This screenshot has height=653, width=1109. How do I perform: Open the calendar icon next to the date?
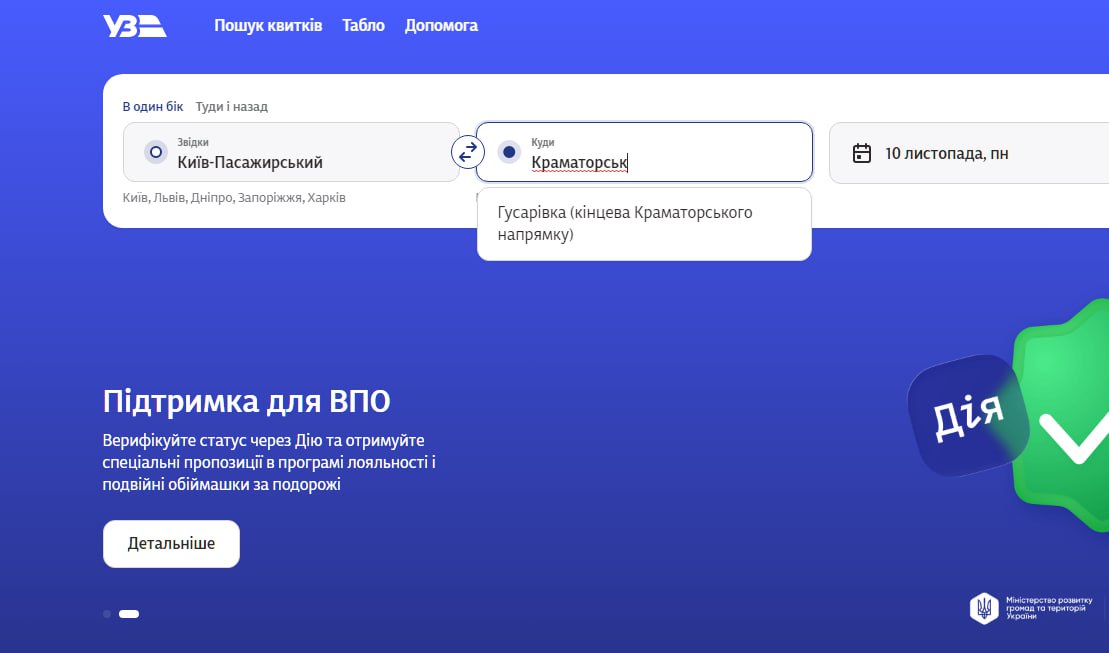861,153
